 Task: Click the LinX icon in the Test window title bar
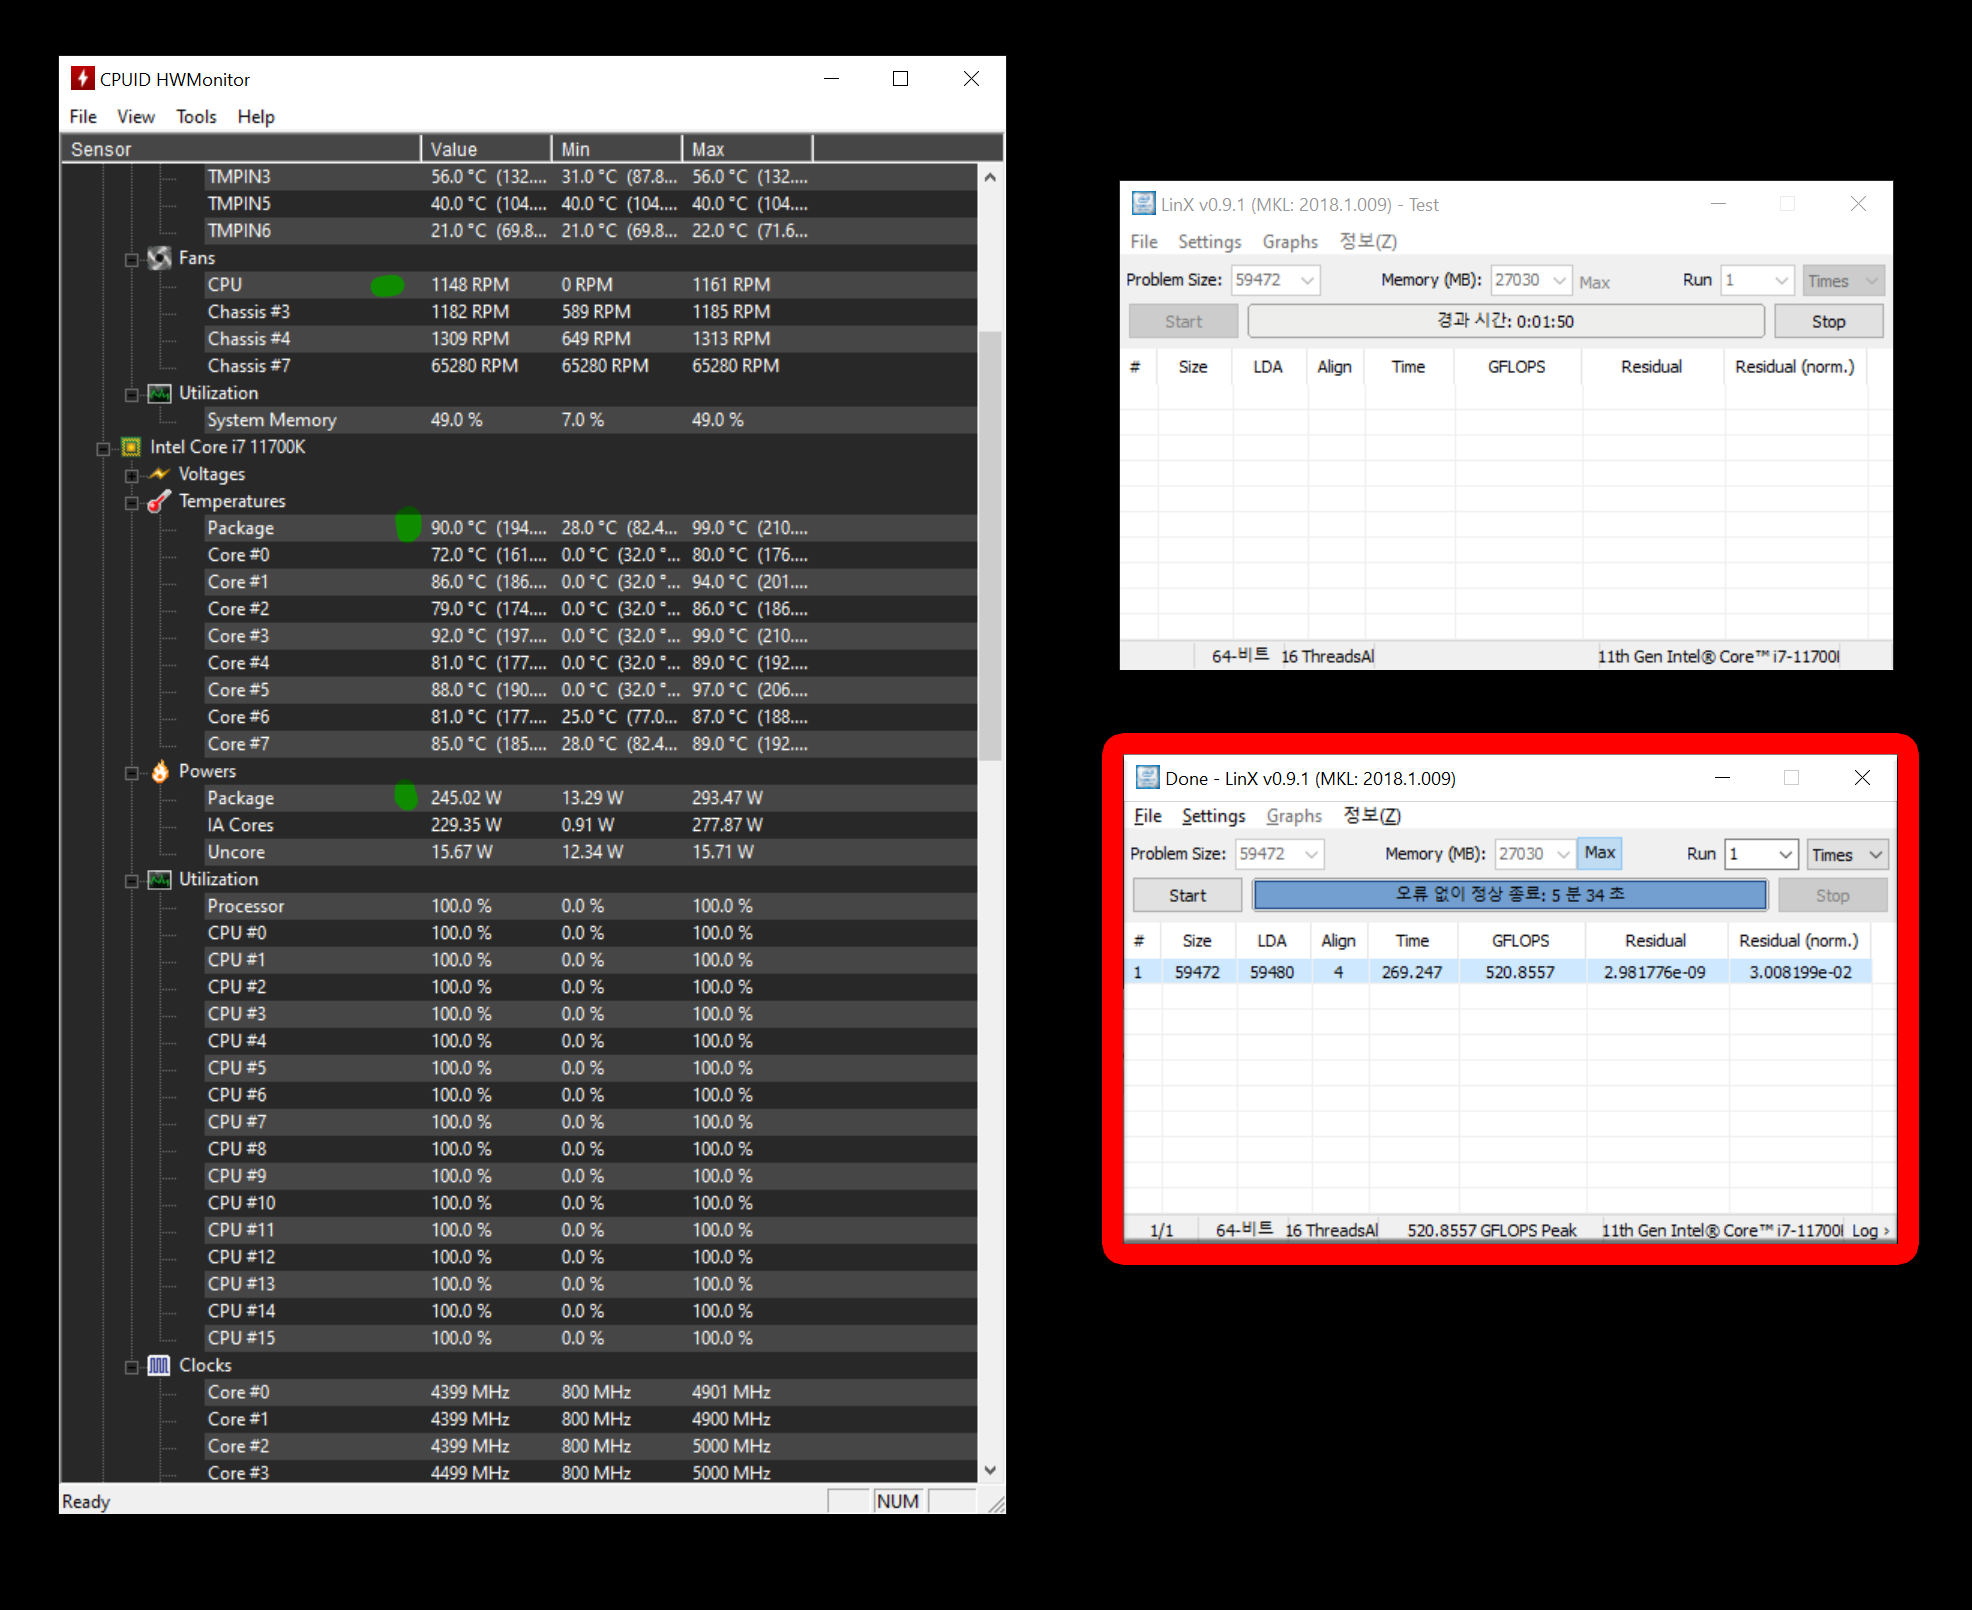pos(1143,204)
